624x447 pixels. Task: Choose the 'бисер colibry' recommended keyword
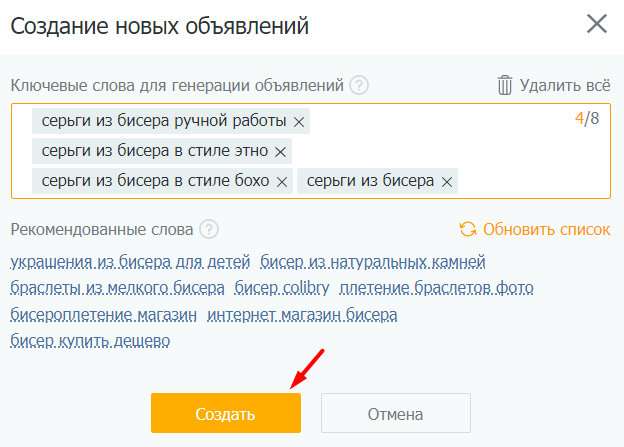point(281,289)
